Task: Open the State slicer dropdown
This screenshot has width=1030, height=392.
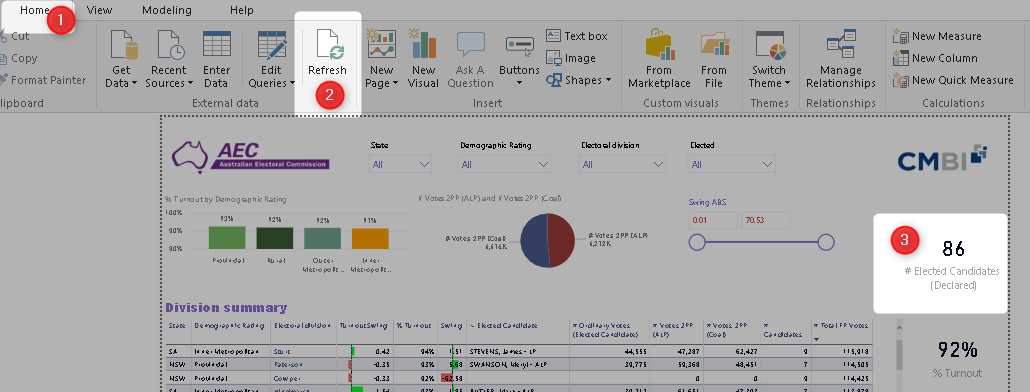Action: click(x=401, y=164)
